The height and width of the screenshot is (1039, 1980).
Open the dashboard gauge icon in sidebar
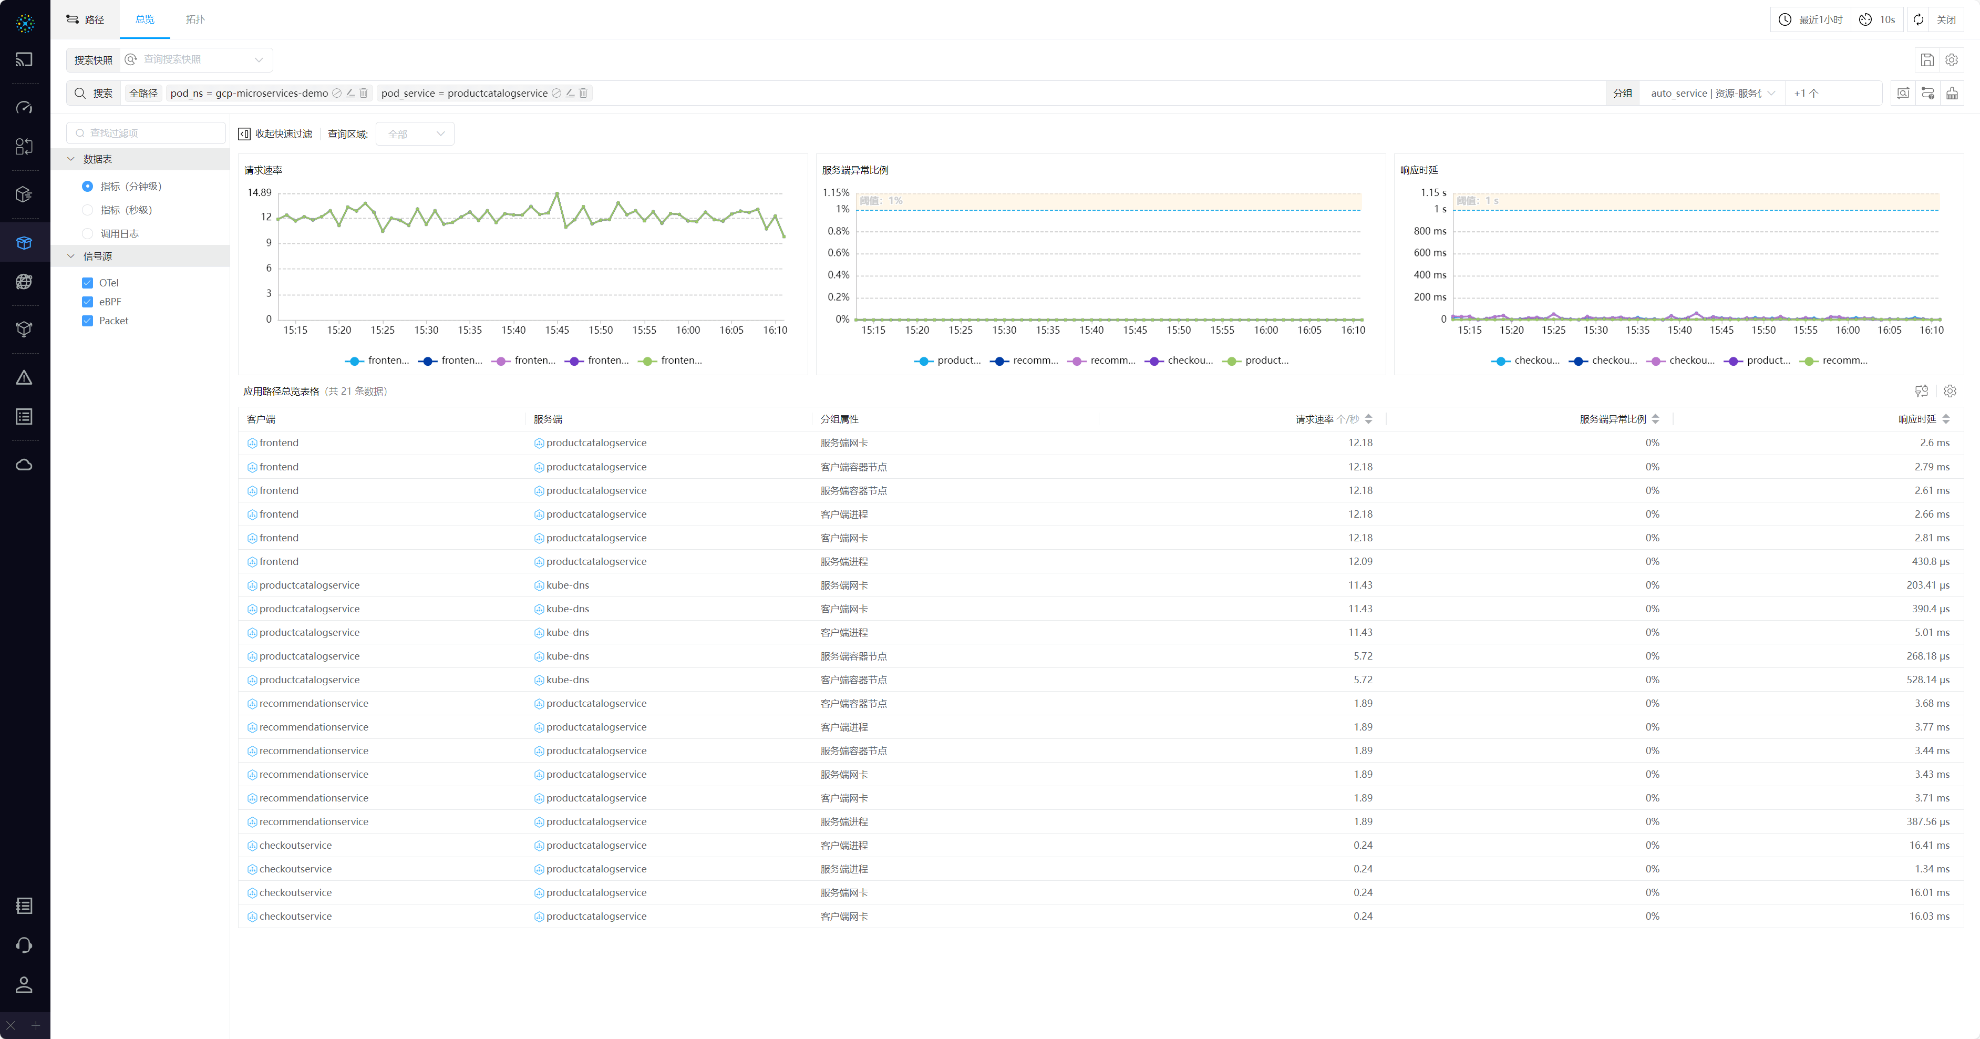click(24, 107)
